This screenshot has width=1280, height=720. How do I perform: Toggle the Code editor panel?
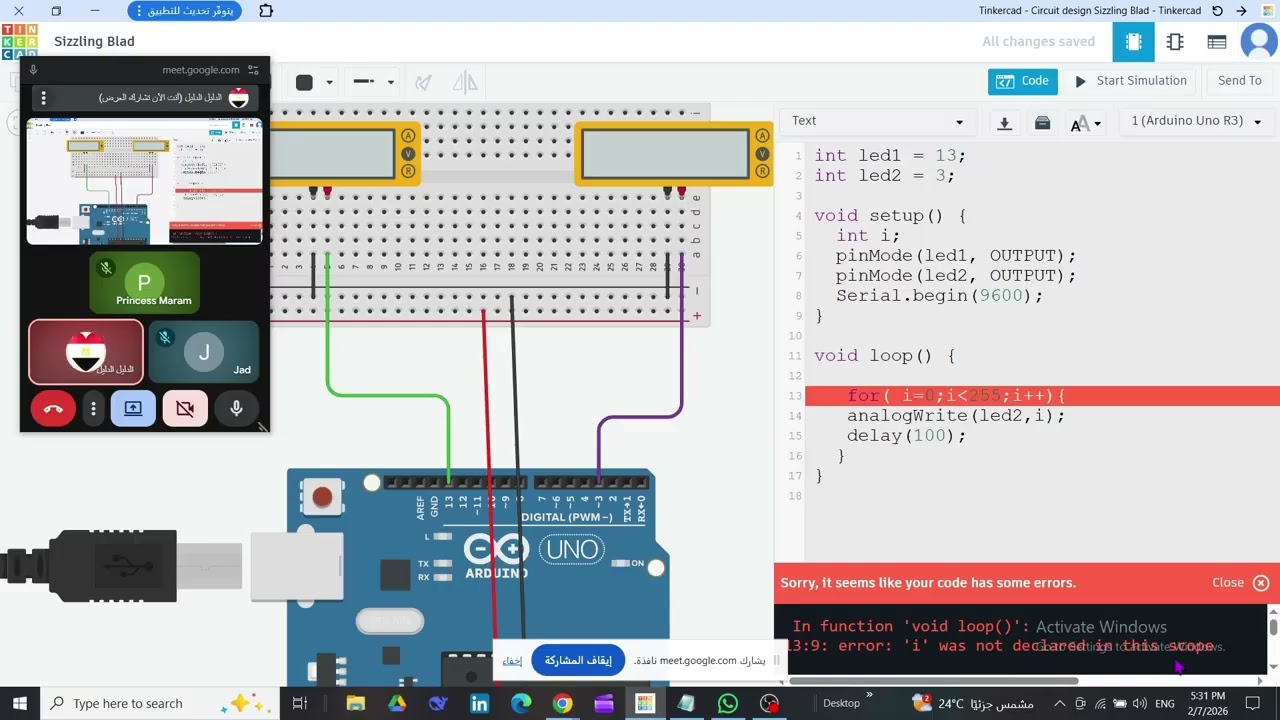click(1022, 81)
